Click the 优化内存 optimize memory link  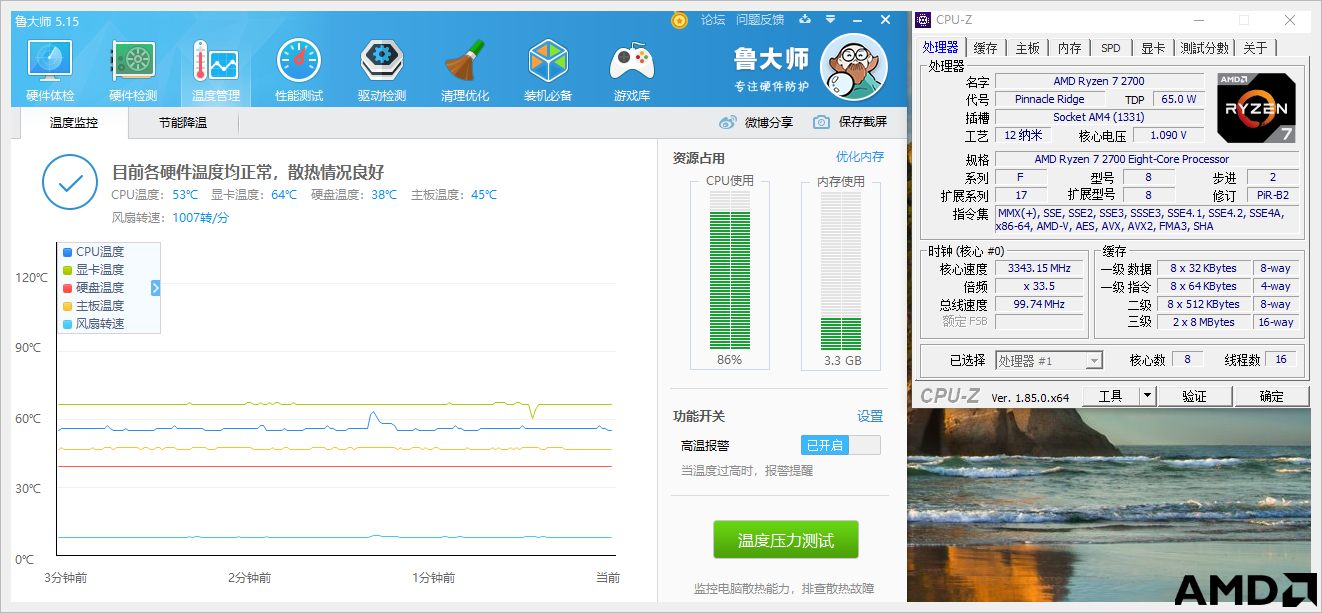click(x=860, y=157)
